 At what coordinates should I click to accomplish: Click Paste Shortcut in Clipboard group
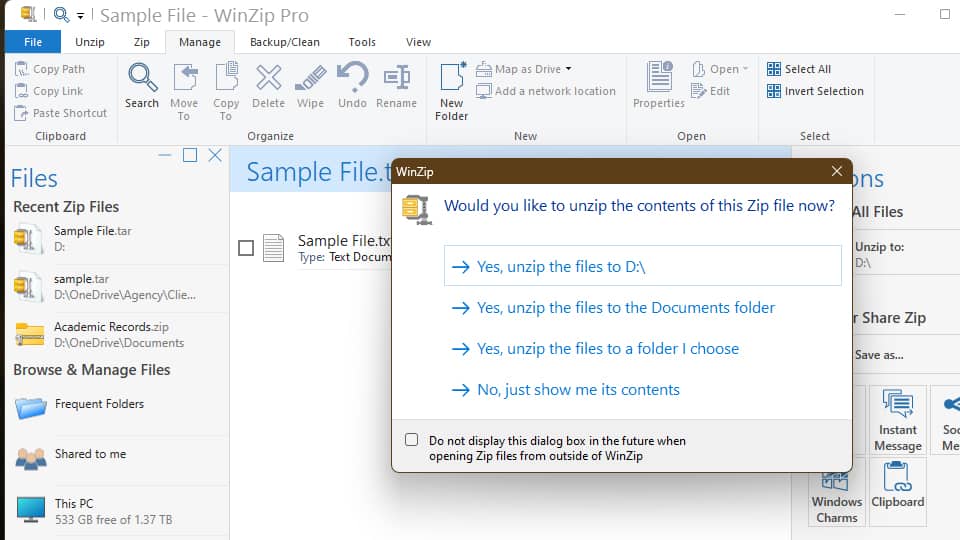[x=61, y=113]
